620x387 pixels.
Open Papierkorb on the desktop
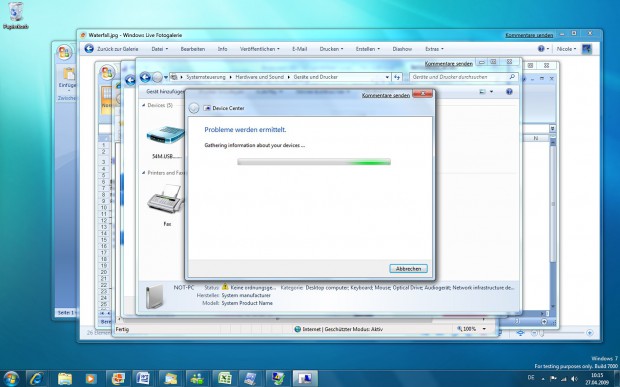click(15, 16)
